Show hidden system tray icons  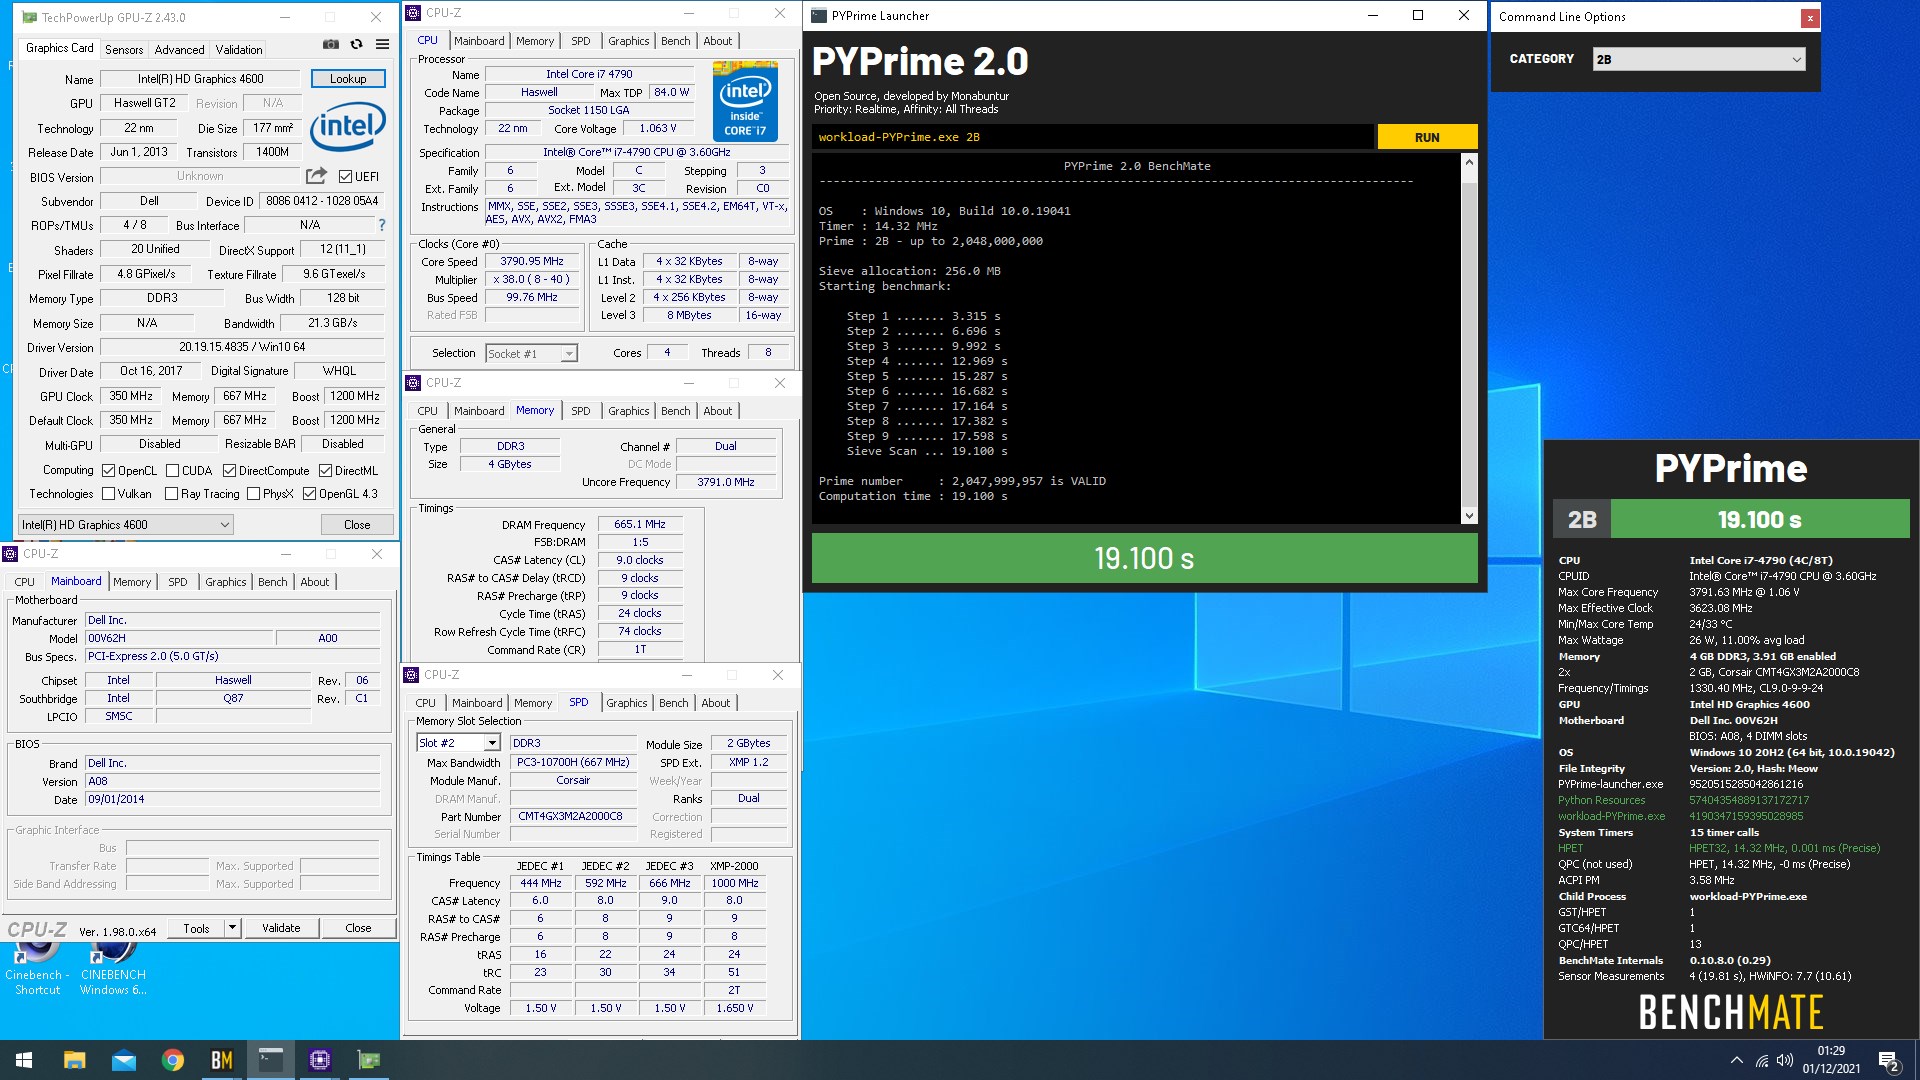click(x=1736, y=1060)
